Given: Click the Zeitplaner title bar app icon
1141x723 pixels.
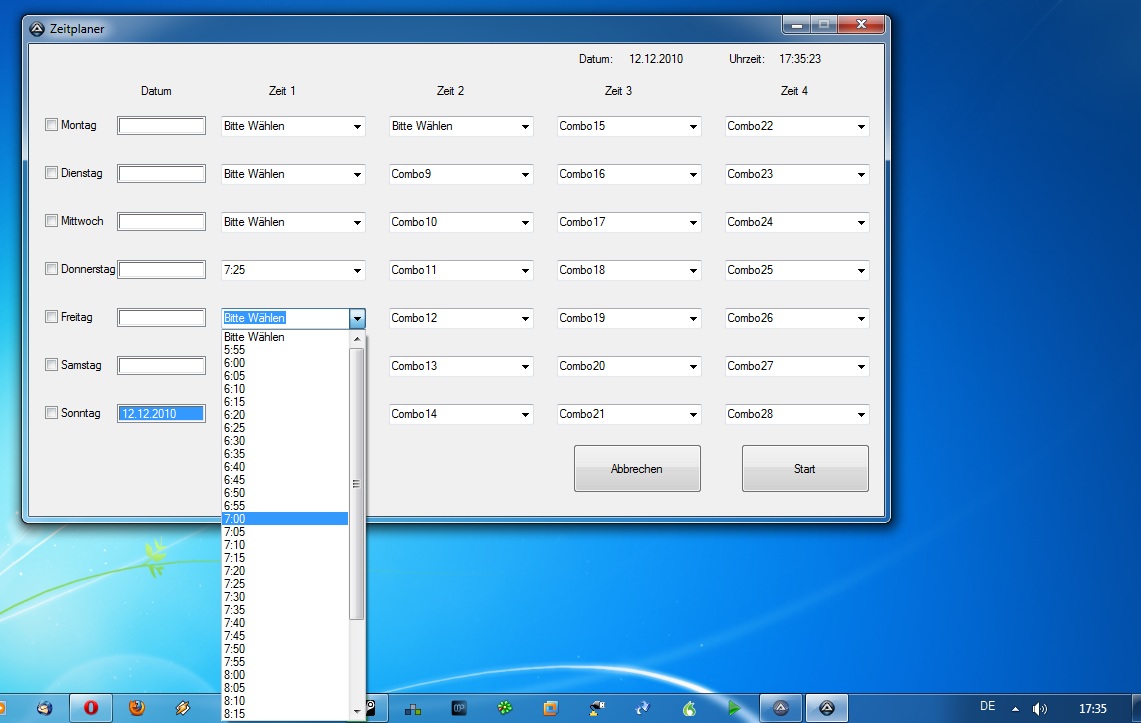Looking at the screenshot, I should 37,29.
